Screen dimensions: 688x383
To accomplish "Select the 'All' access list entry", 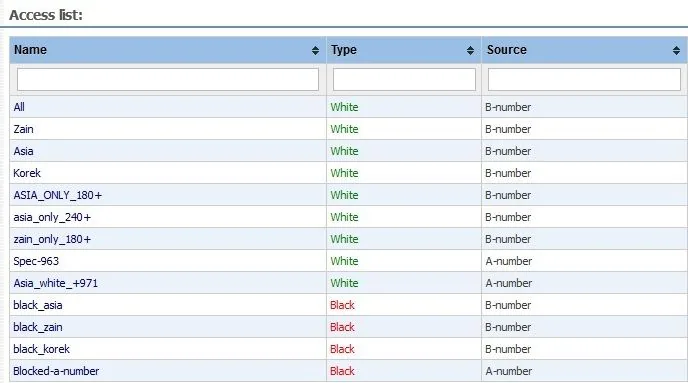I will click(x=19, y=107).
